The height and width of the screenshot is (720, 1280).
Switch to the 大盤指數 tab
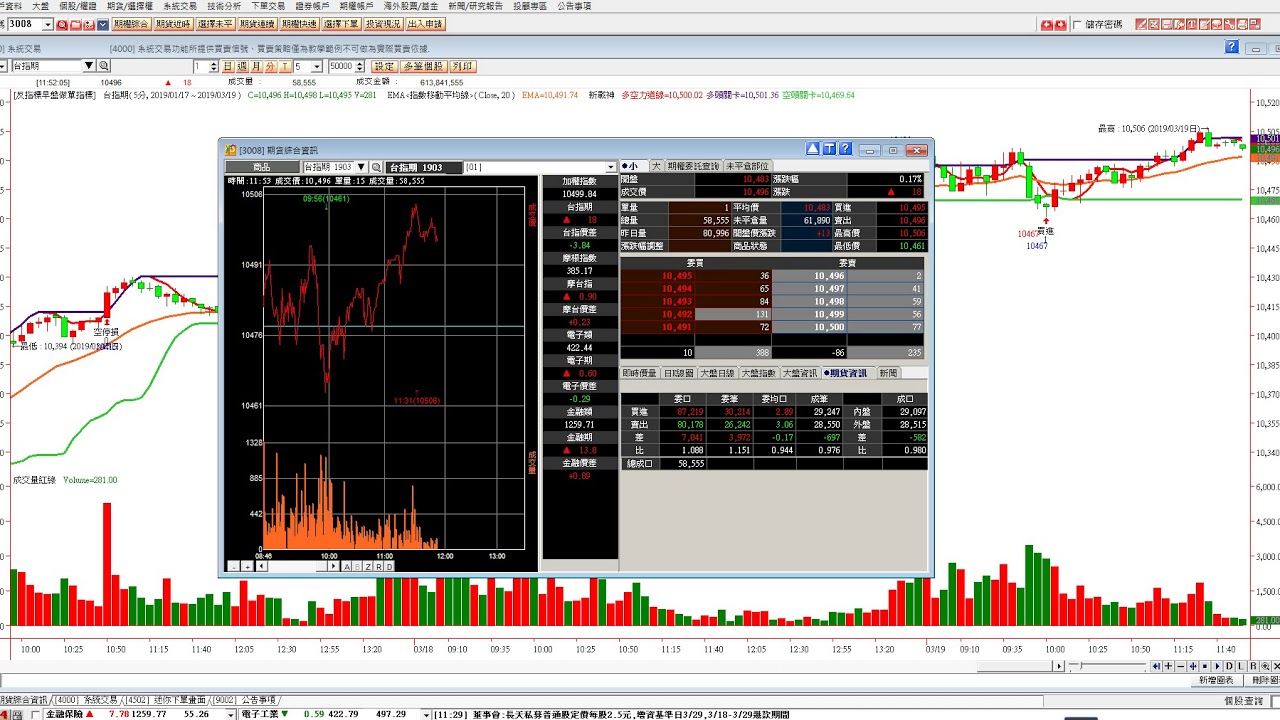(x=758, y=373)
